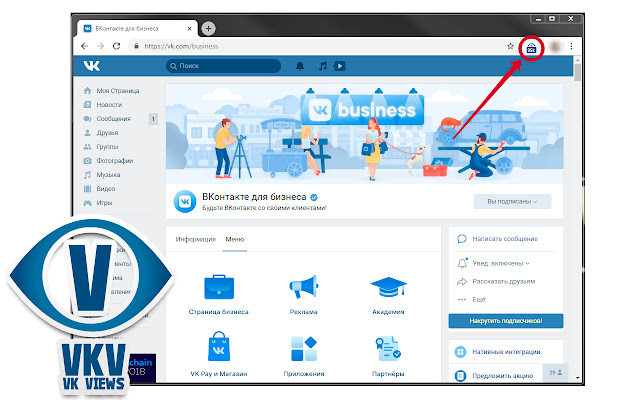The height and width of the screenshot is (400, 640).
Task: Click the VK logo in header
Action: click(x=91, y=66)
